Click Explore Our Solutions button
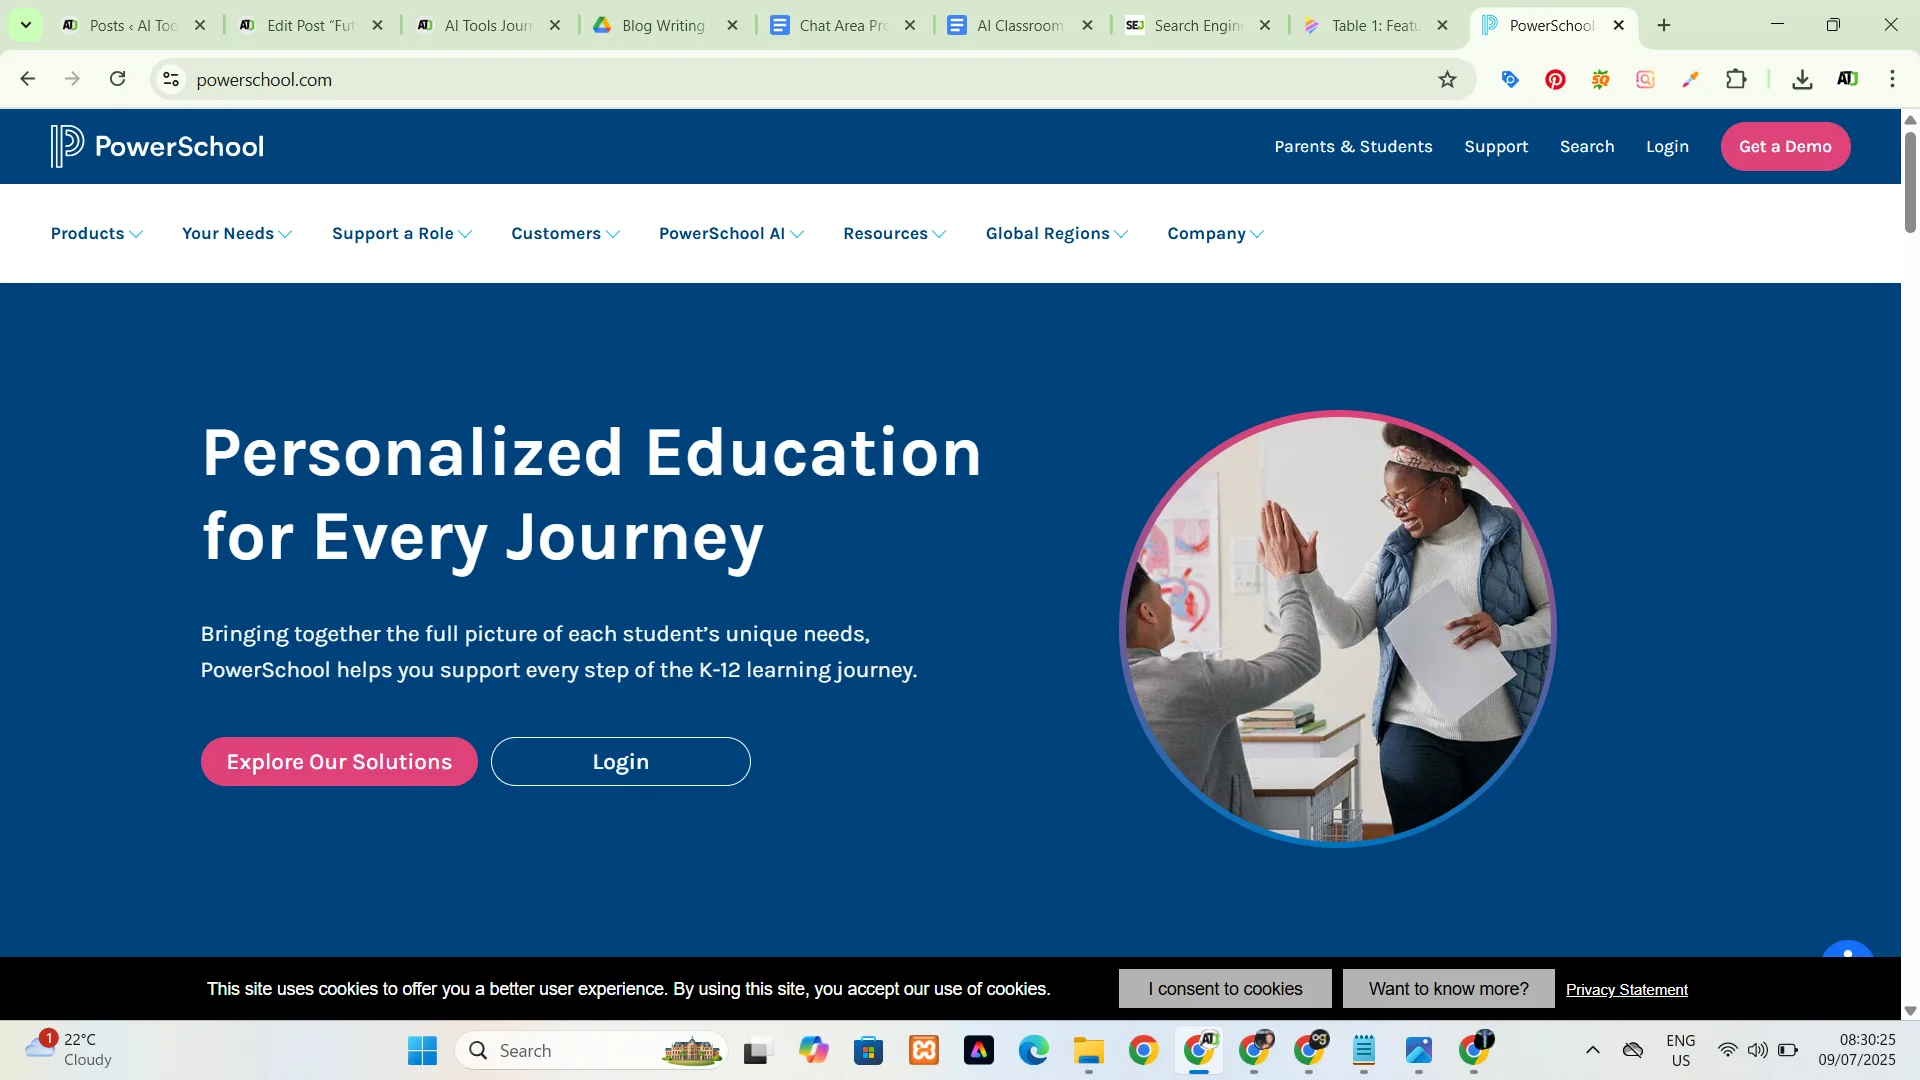 (339, 761)
